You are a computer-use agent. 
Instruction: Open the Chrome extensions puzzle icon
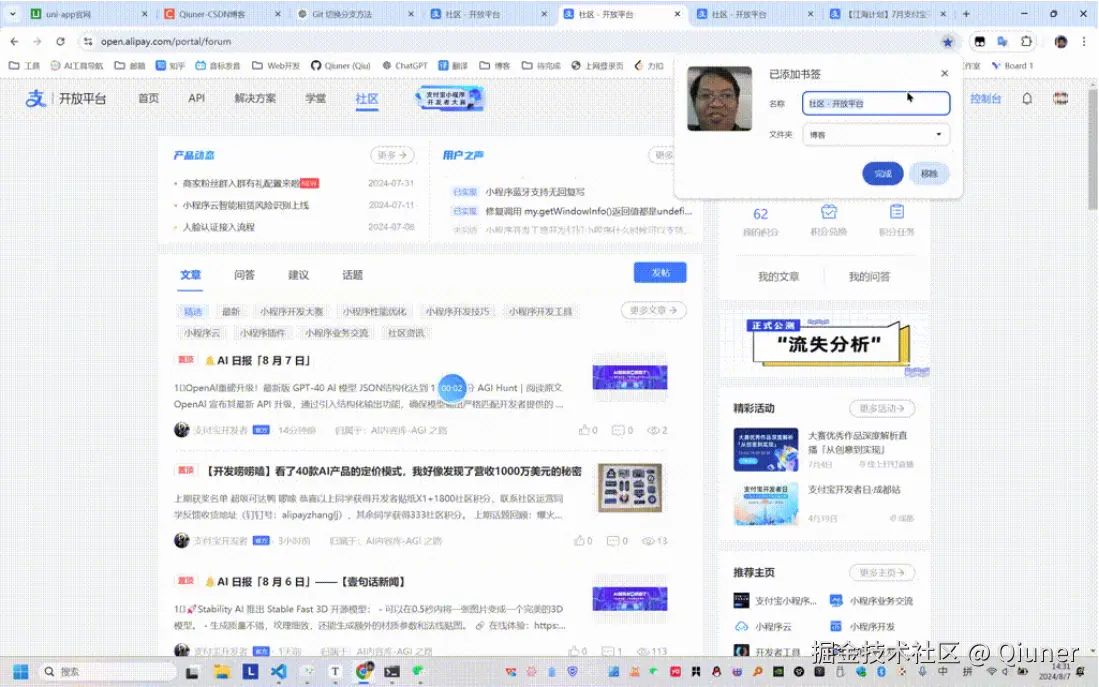pos(1026,42)
